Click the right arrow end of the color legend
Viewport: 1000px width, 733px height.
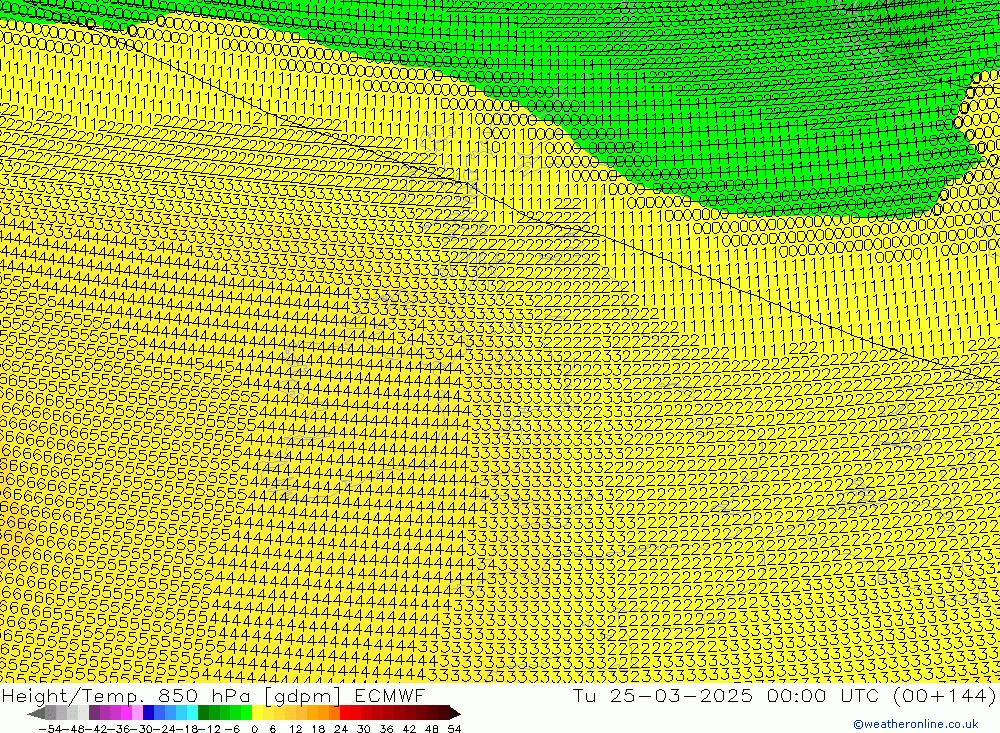coord(455,713)
